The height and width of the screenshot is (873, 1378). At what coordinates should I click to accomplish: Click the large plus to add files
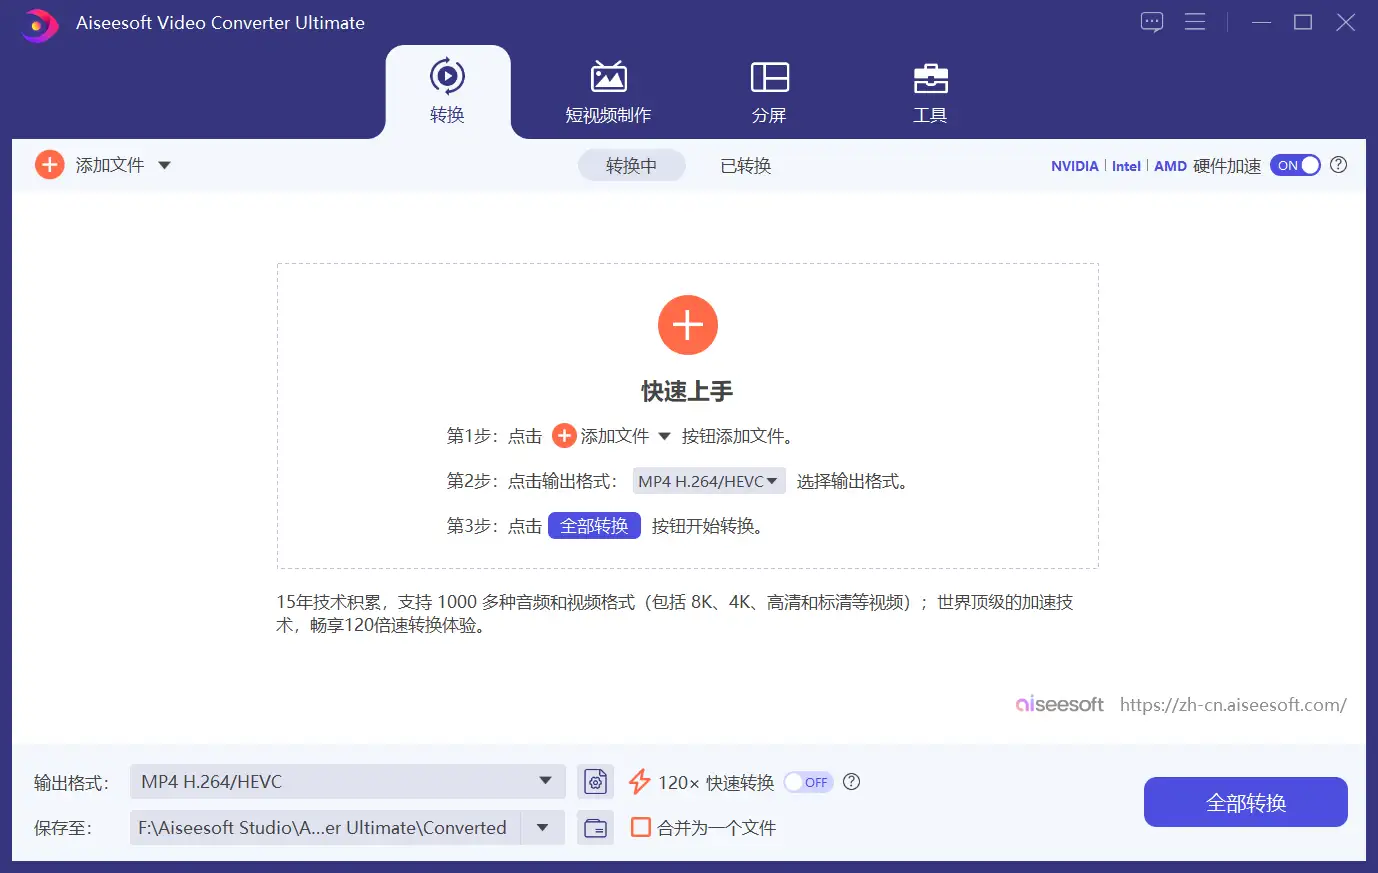pyautogui.click(x=687, y=325)
